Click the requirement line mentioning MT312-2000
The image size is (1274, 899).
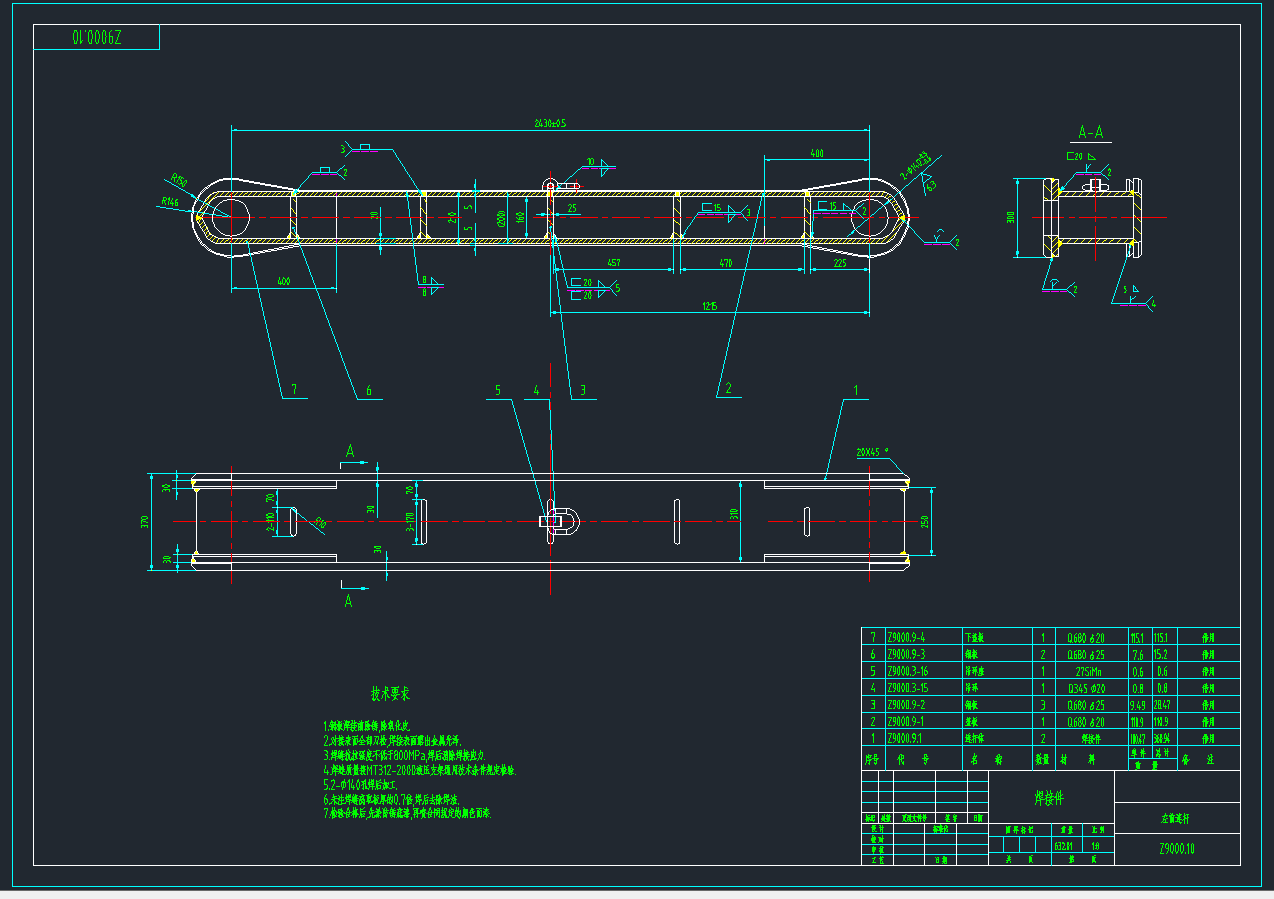click(418, 771)
